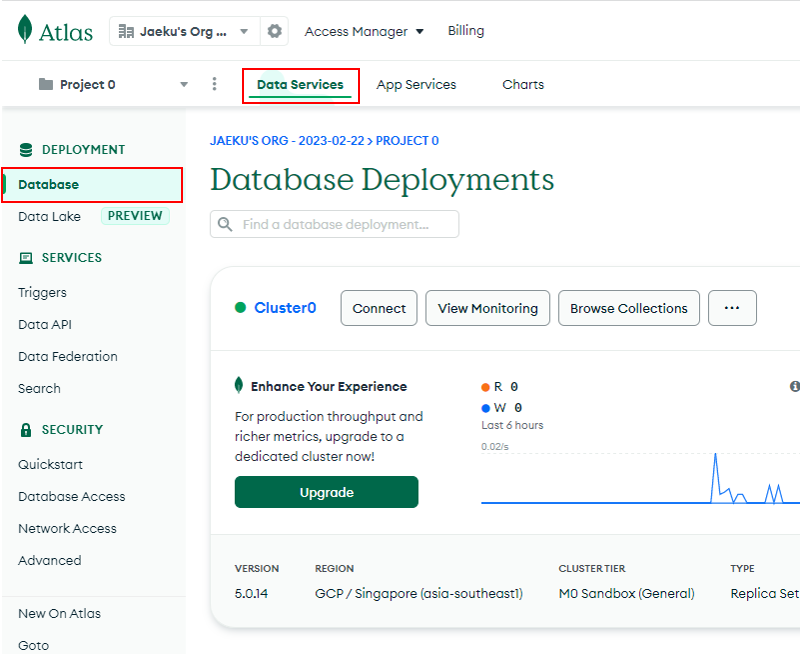Viewport: 800px width, 654px height.
Task: Click the Replica Set type value
Action: click(765, 594)
